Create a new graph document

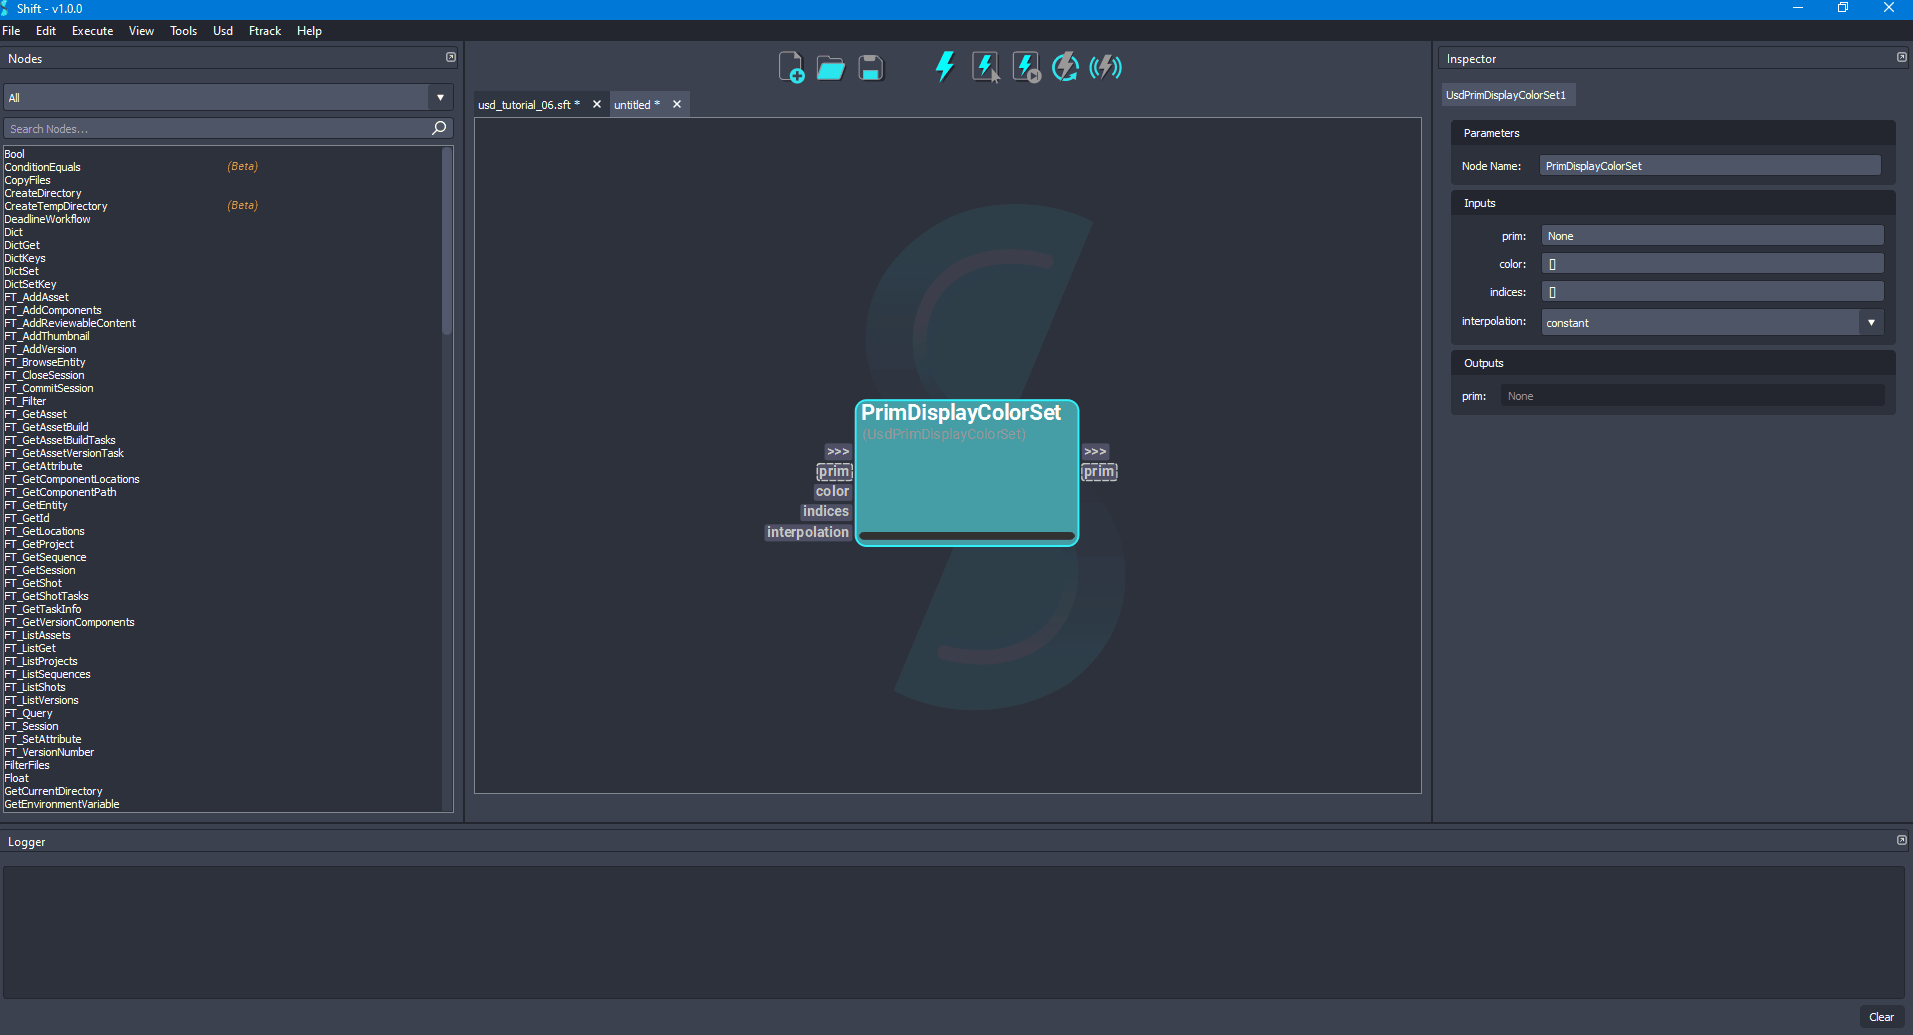coord(791,66)
